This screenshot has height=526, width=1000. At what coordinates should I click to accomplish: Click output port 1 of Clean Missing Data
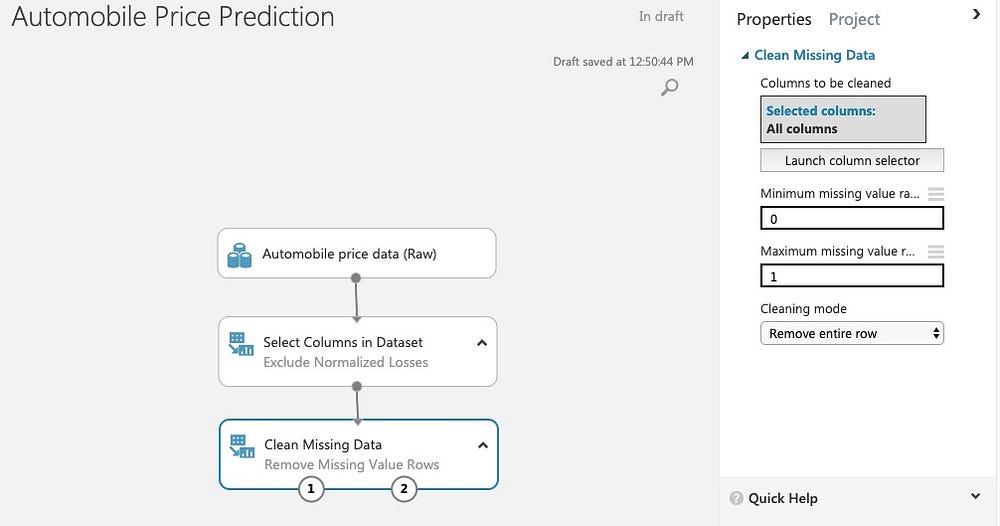pyautogui.click(x=311, y=489)
